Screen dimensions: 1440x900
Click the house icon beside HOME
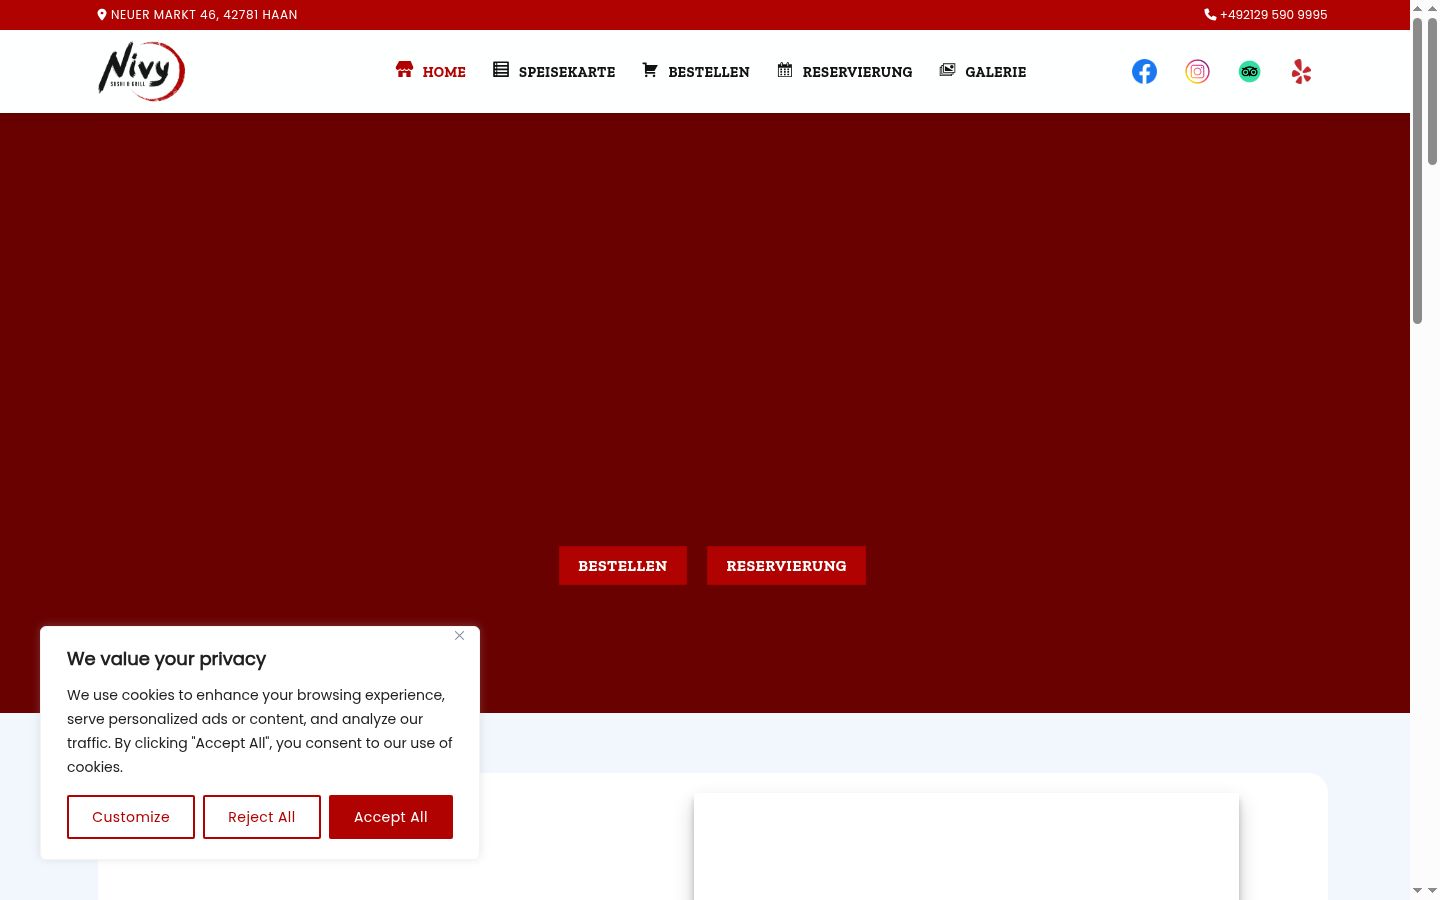404,70
